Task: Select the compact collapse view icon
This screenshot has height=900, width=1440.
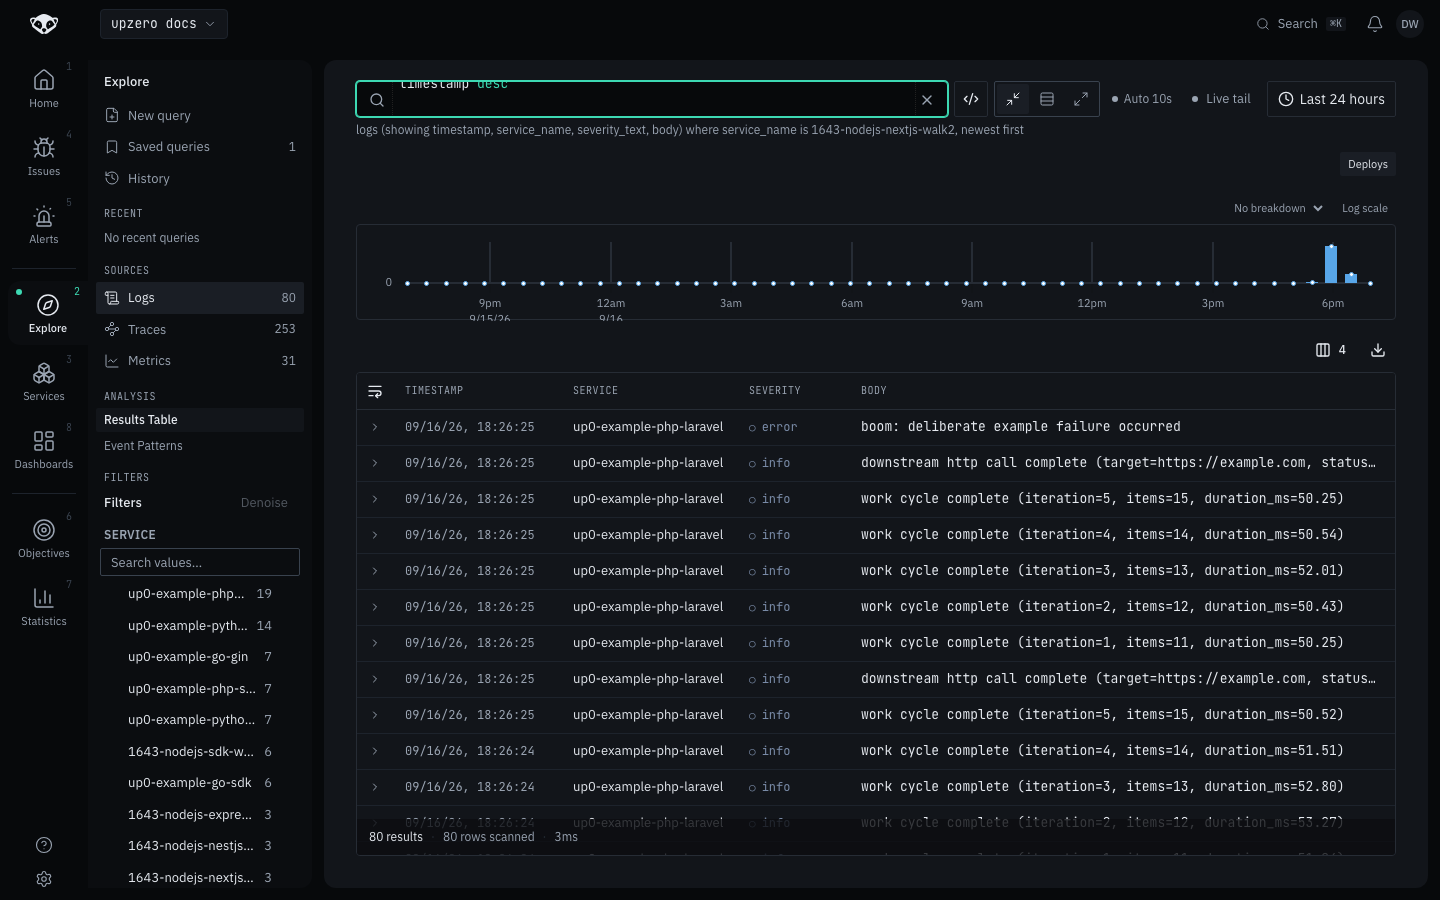Action: pyautogui.click(x=1013, y=99)
